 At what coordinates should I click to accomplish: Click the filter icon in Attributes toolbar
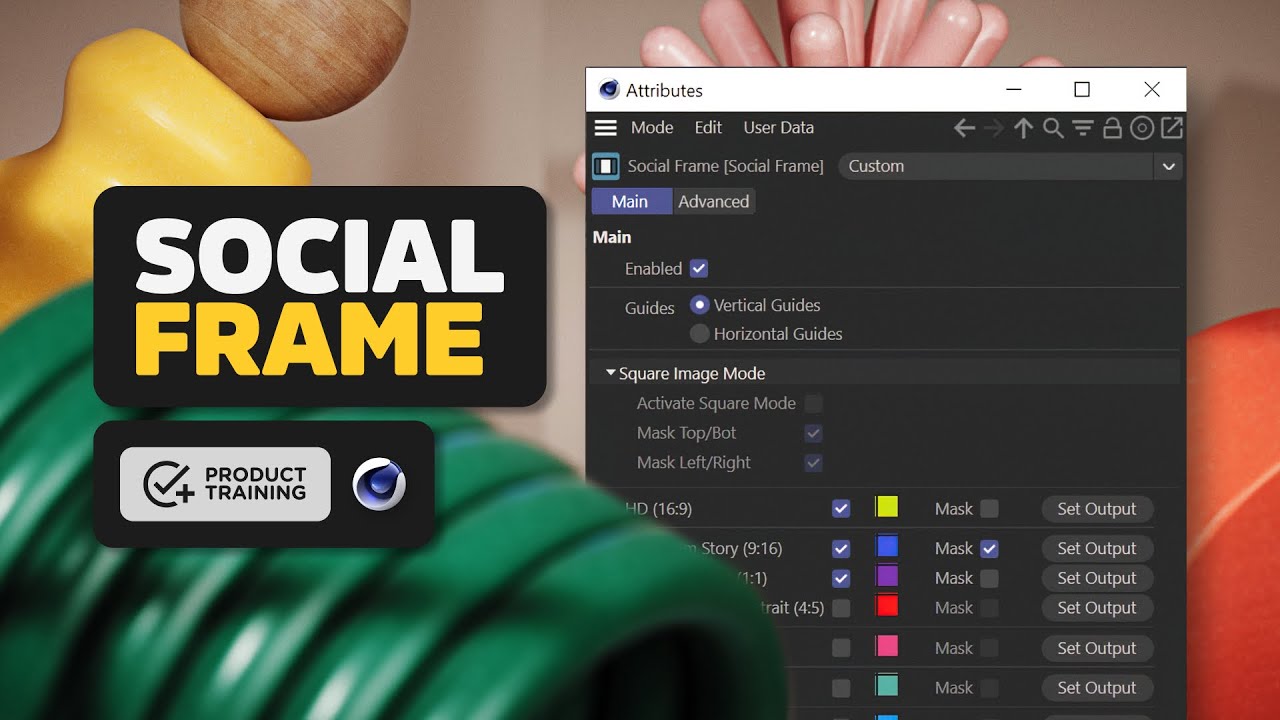(x=1082, y=128)
